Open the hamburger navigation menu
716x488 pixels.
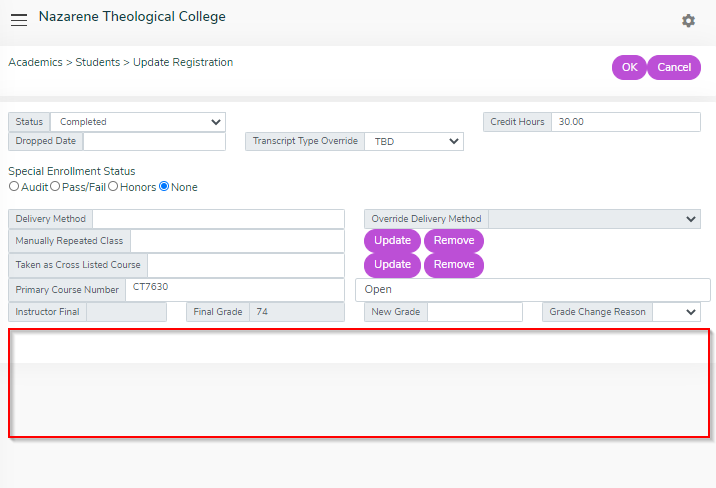coord(19,20)
